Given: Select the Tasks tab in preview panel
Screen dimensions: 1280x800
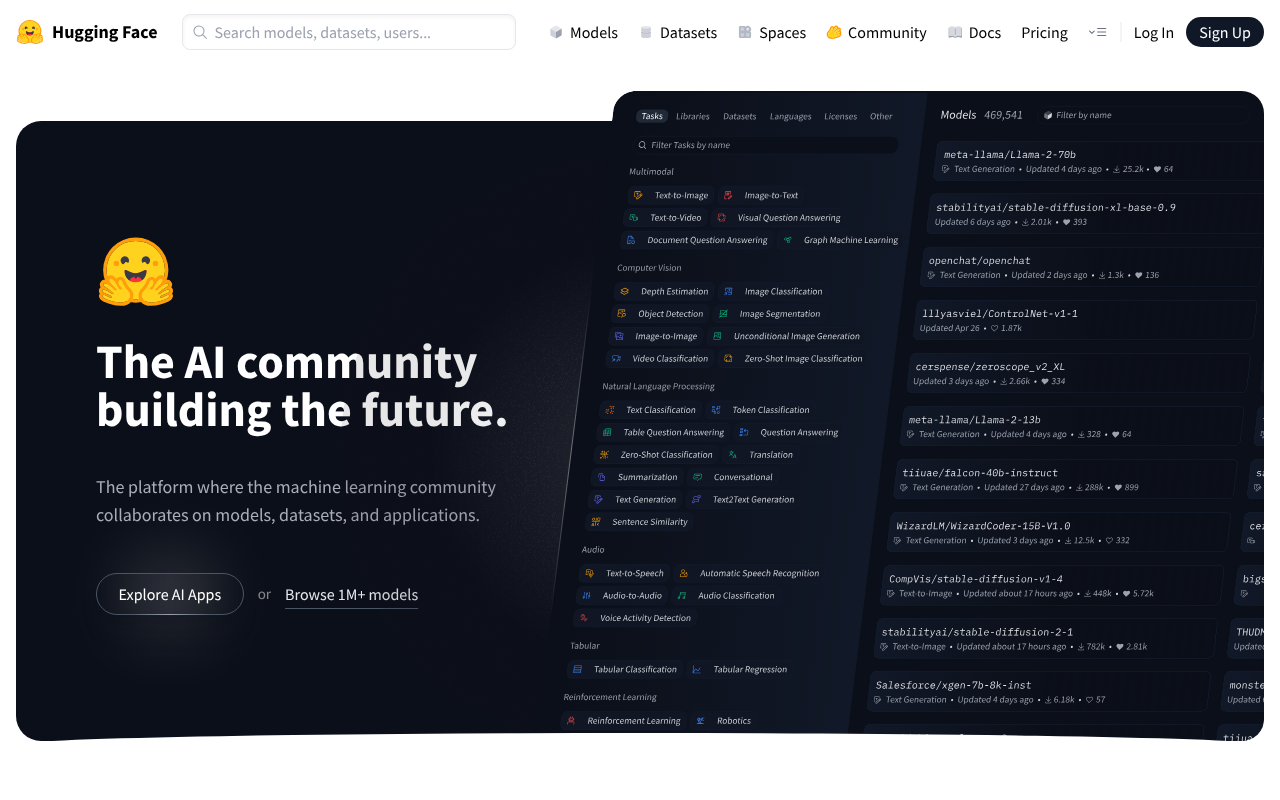Looking at the screenshot, I should 652,116.
